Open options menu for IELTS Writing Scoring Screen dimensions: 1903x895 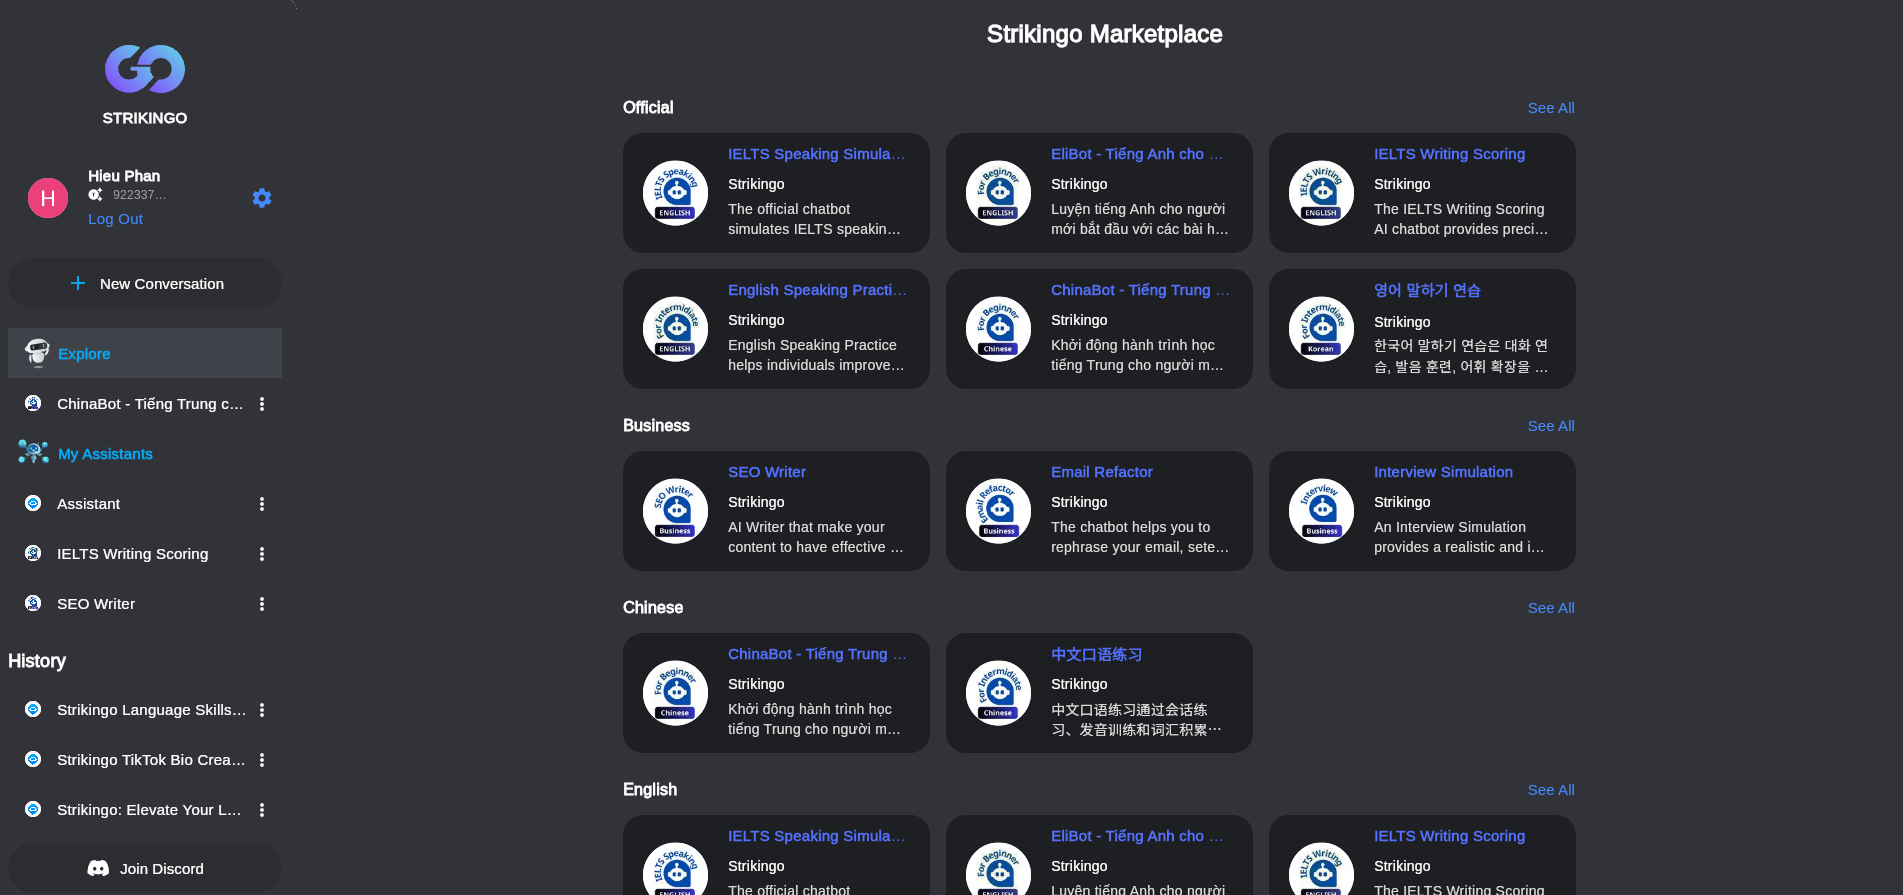click(262, 554)
